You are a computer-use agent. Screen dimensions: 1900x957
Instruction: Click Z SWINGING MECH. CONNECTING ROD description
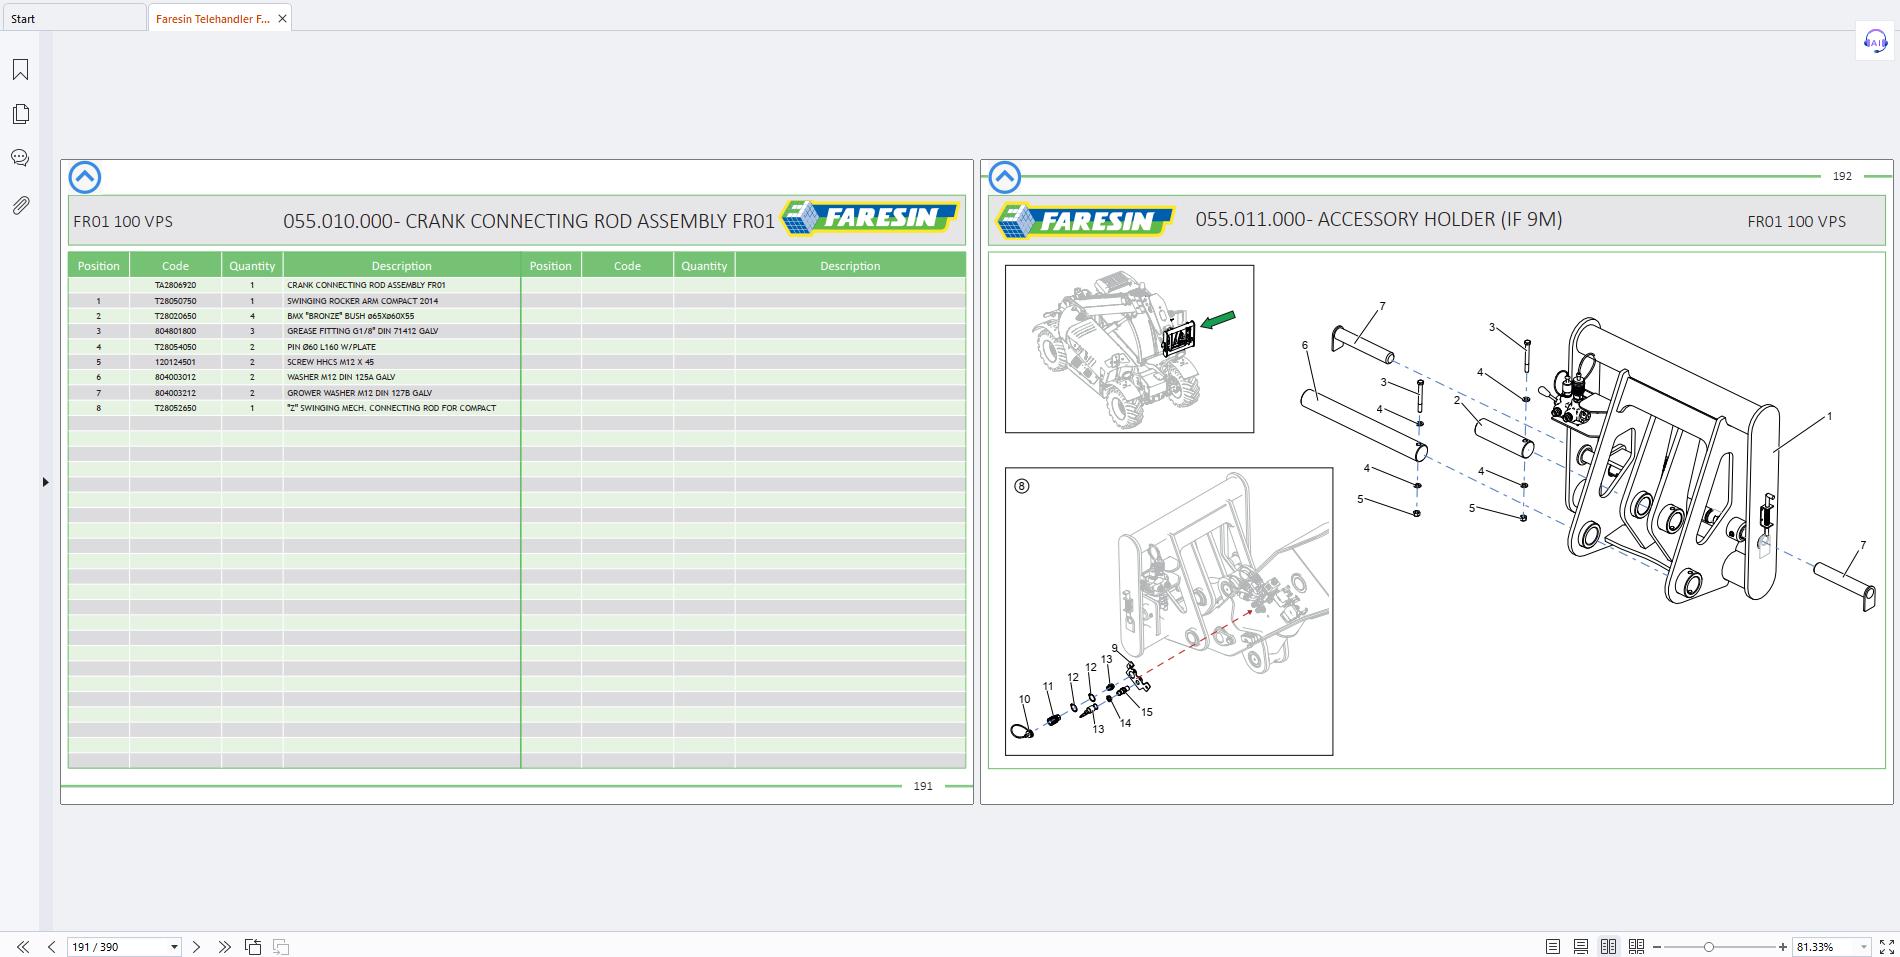click(391, 408)
